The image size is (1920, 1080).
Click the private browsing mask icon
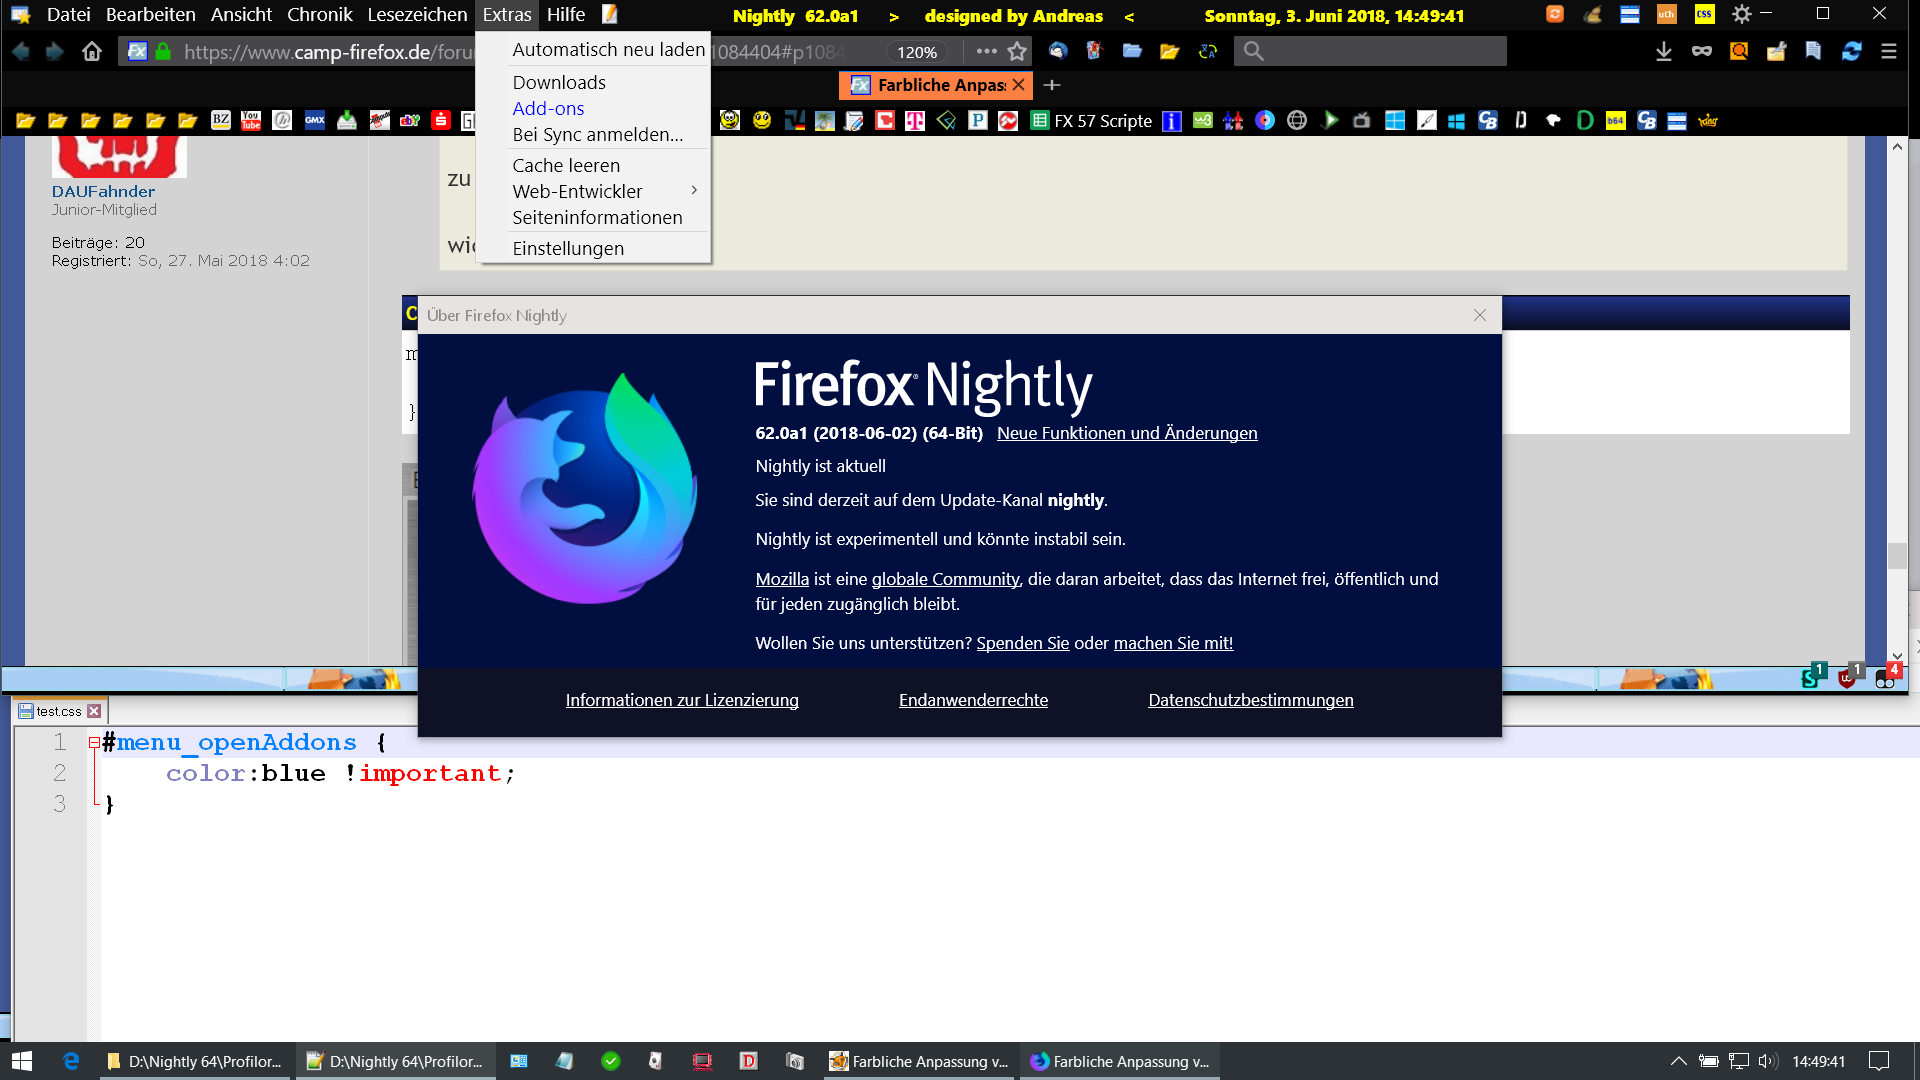1701,52
